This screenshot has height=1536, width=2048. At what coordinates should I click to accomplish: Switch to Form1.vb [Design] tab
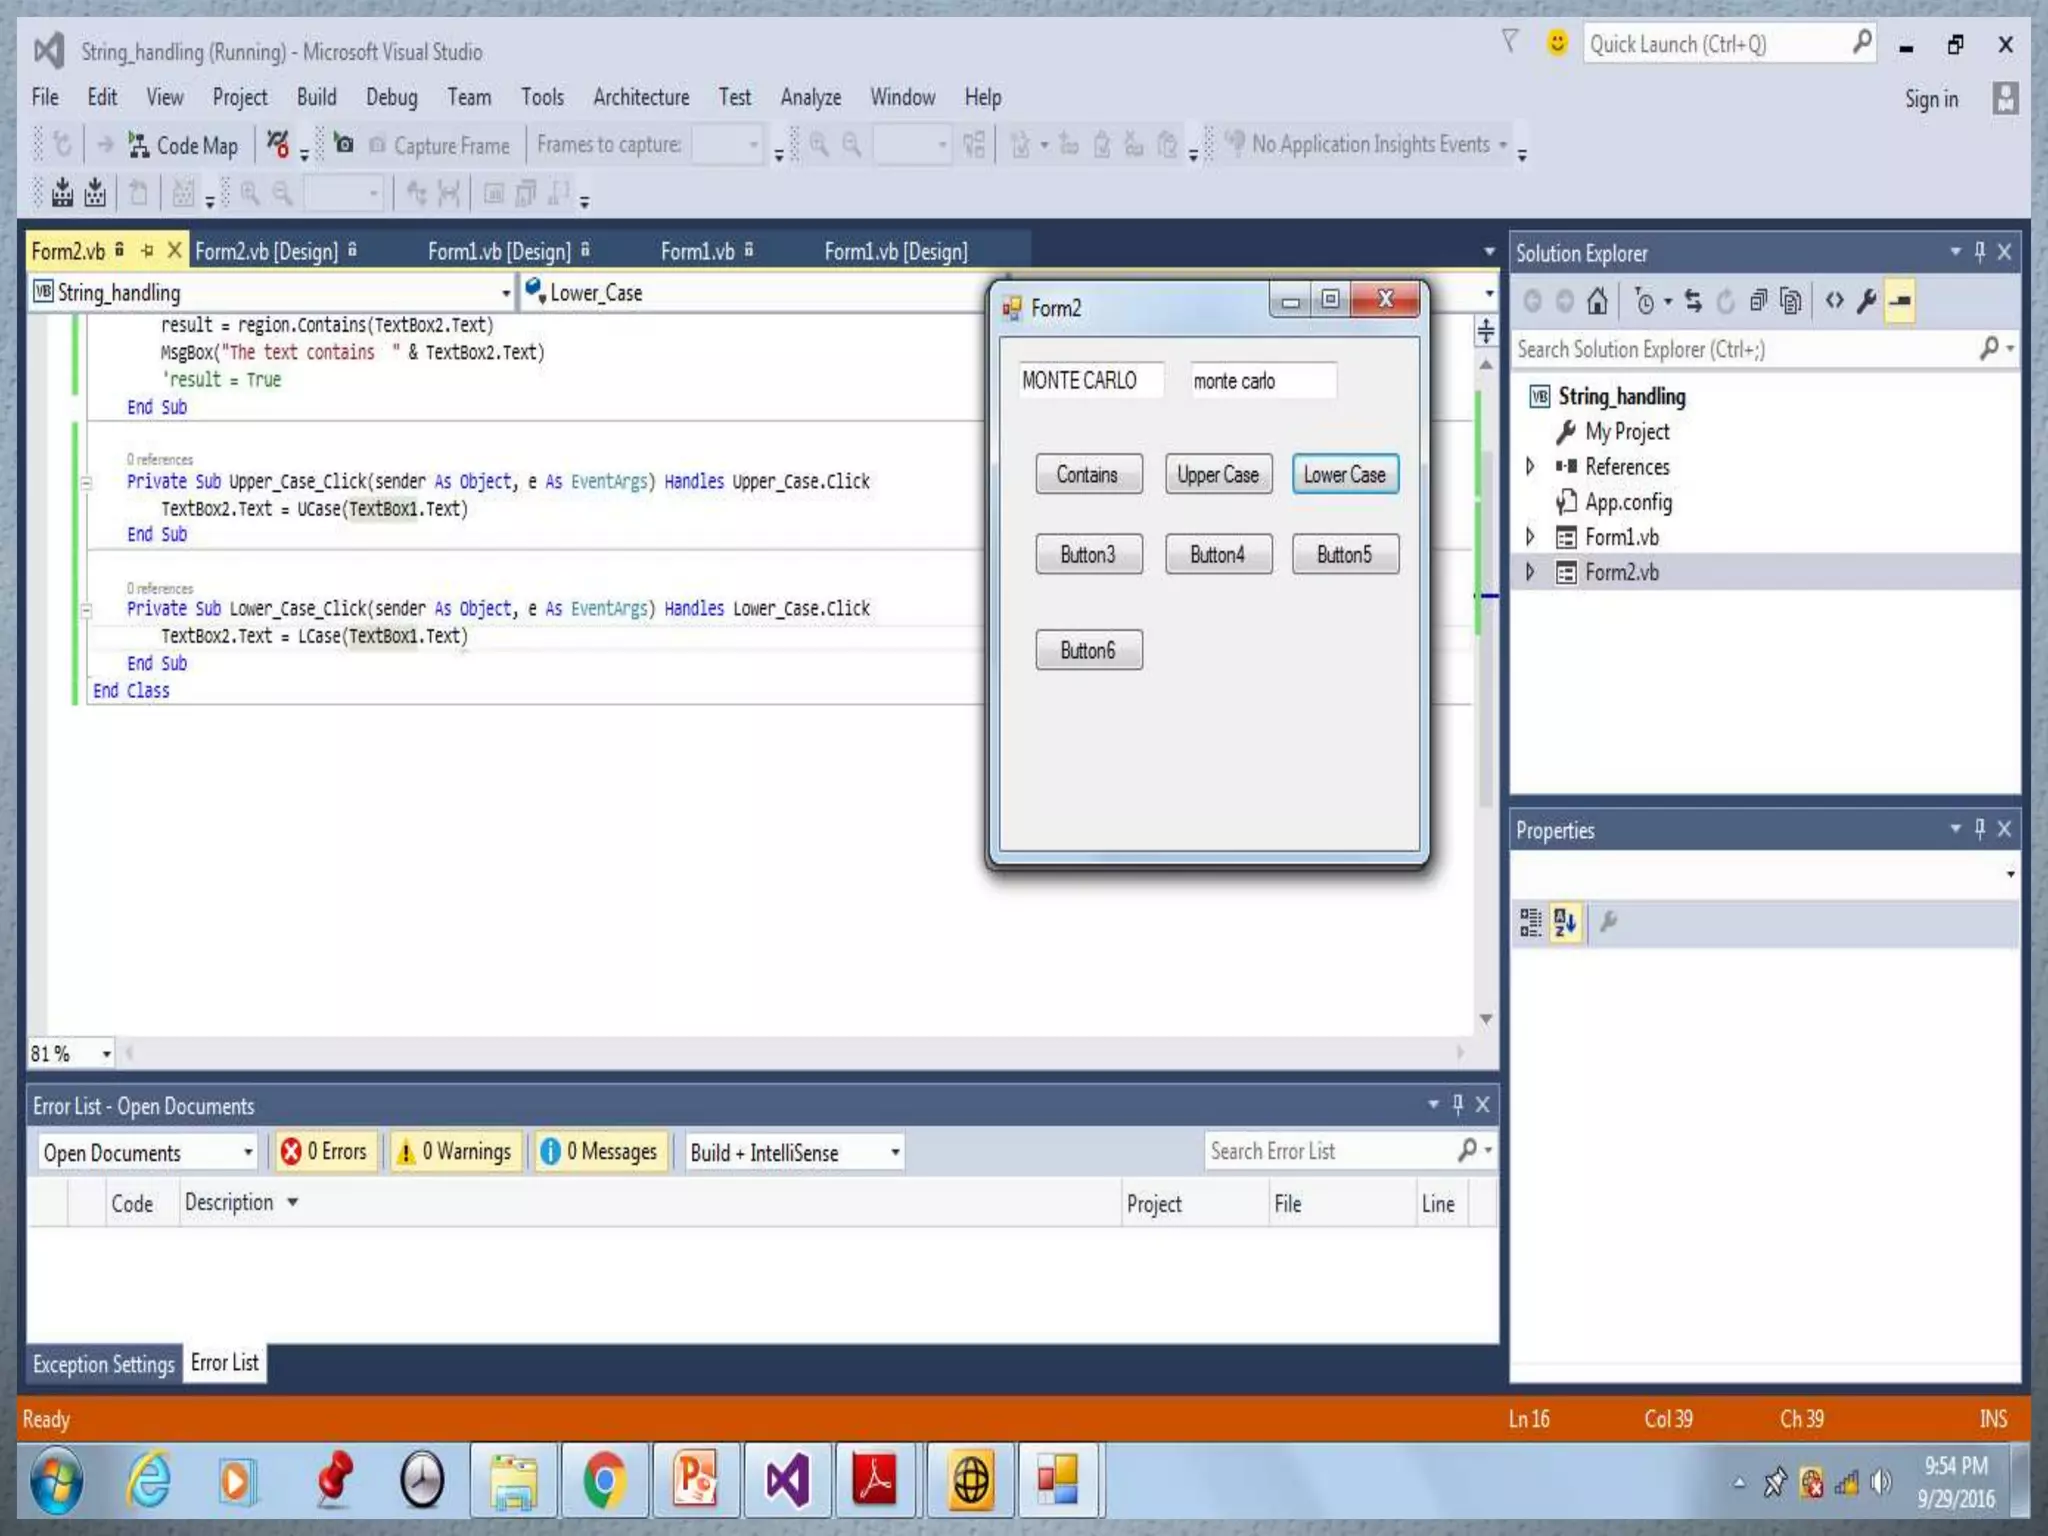tap(499, 251)
